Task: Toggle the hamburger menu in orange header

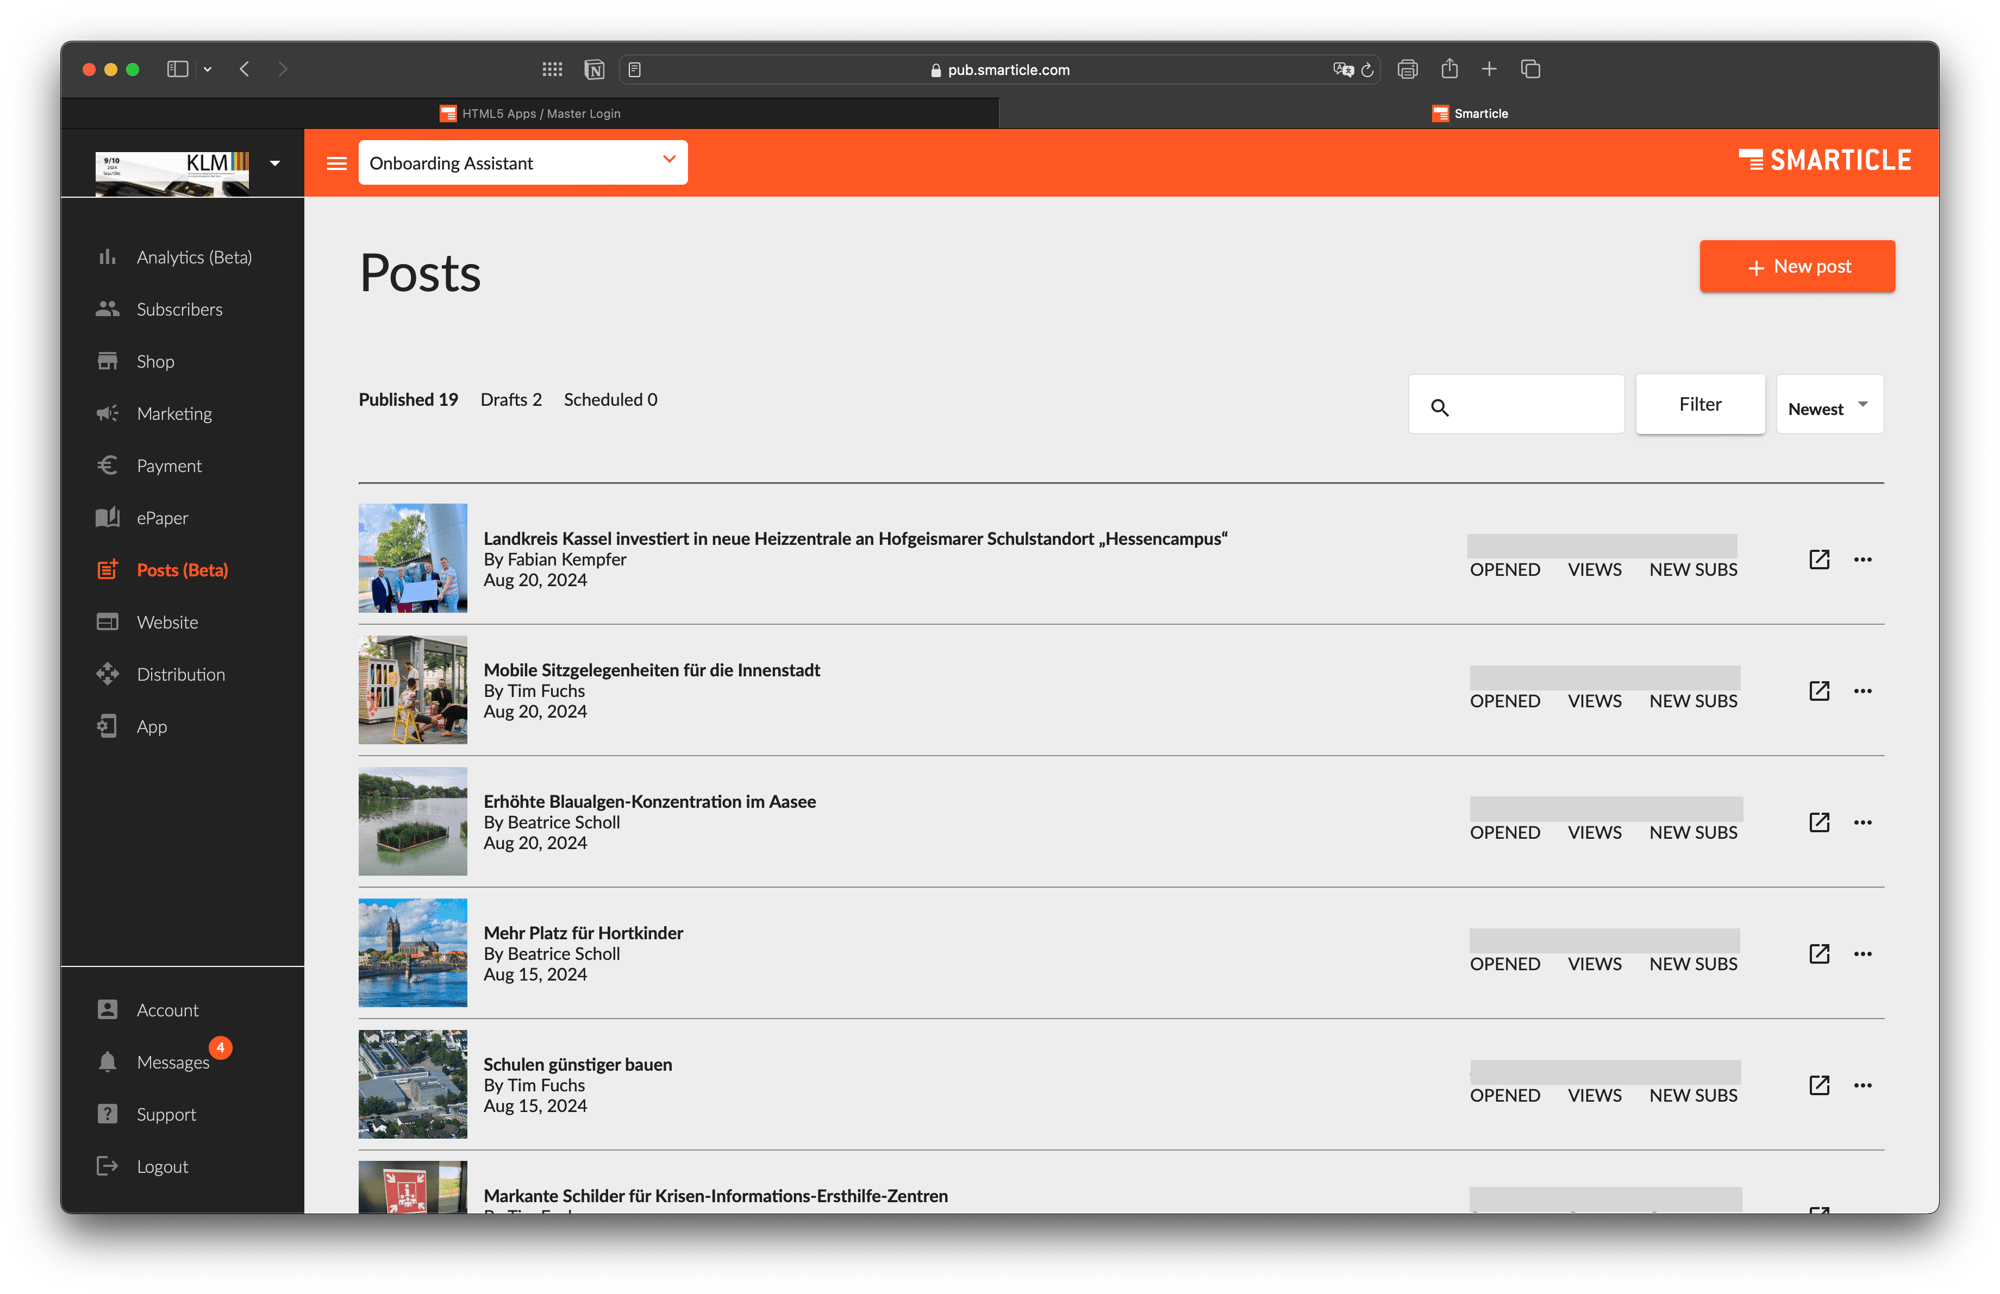Action: point(337,163)
